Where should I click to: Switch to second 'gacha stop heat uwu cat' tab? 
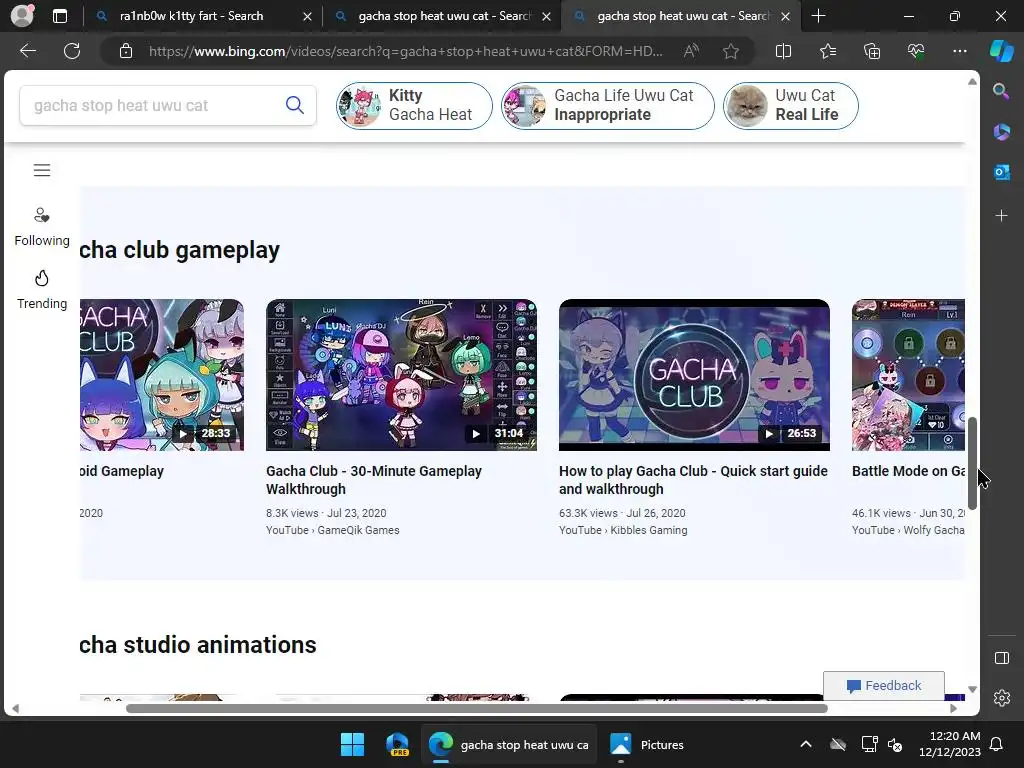[444, 16]
